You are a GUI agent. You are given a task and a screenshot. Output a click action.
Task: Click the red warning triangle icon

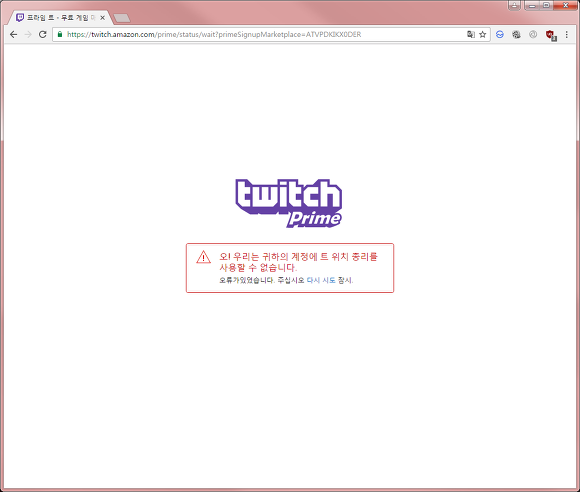(203, 257)
